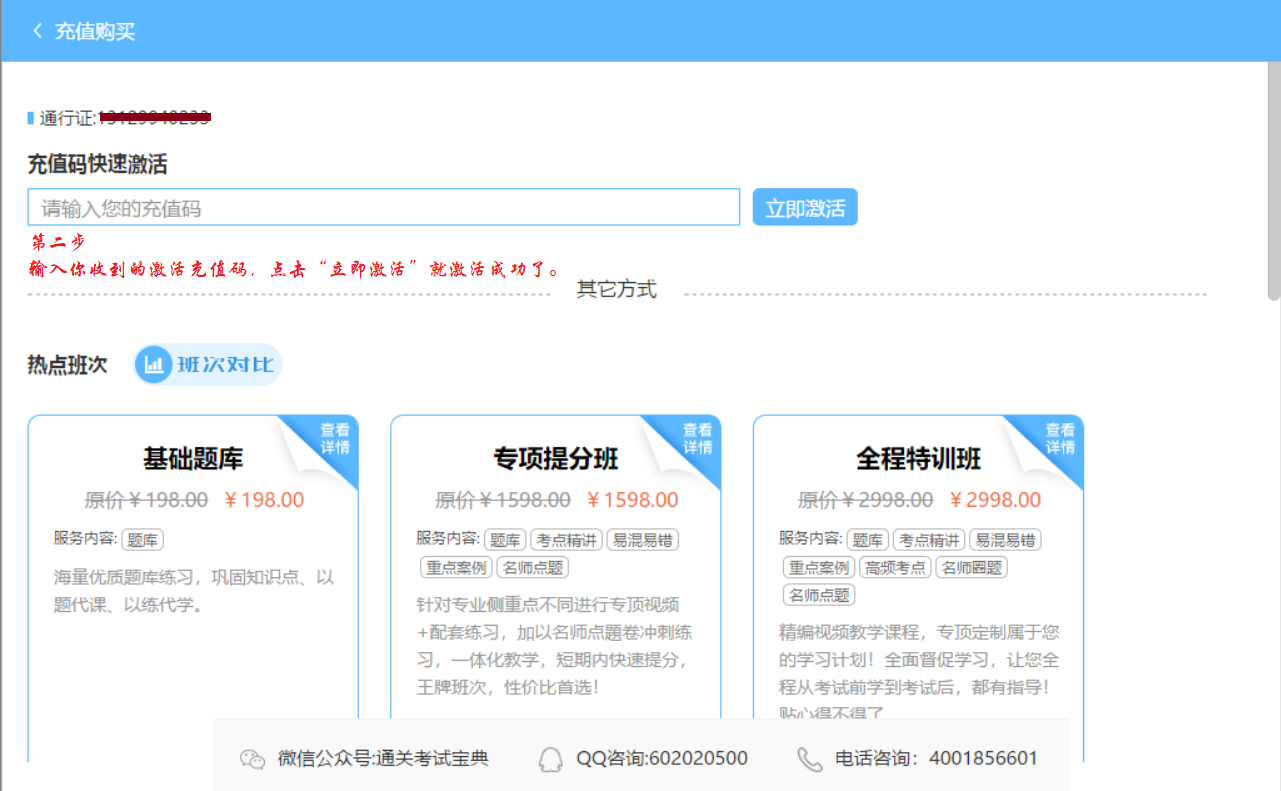Click the 考点精讲 tag in 专项提分班
Screen dimensions: 1281x791
coord(566,540)
